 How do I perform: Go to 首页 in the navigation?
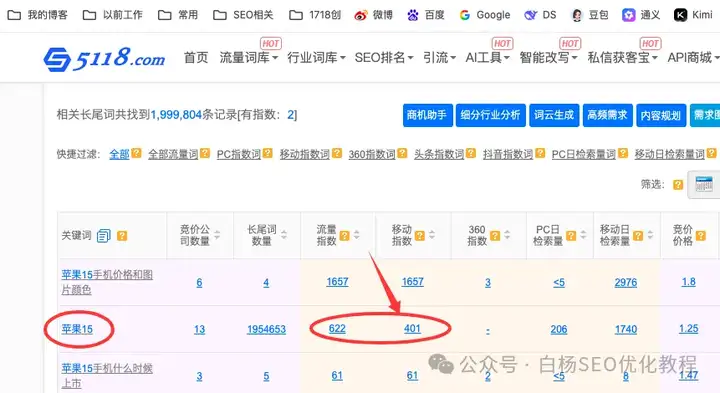point(196,58)
